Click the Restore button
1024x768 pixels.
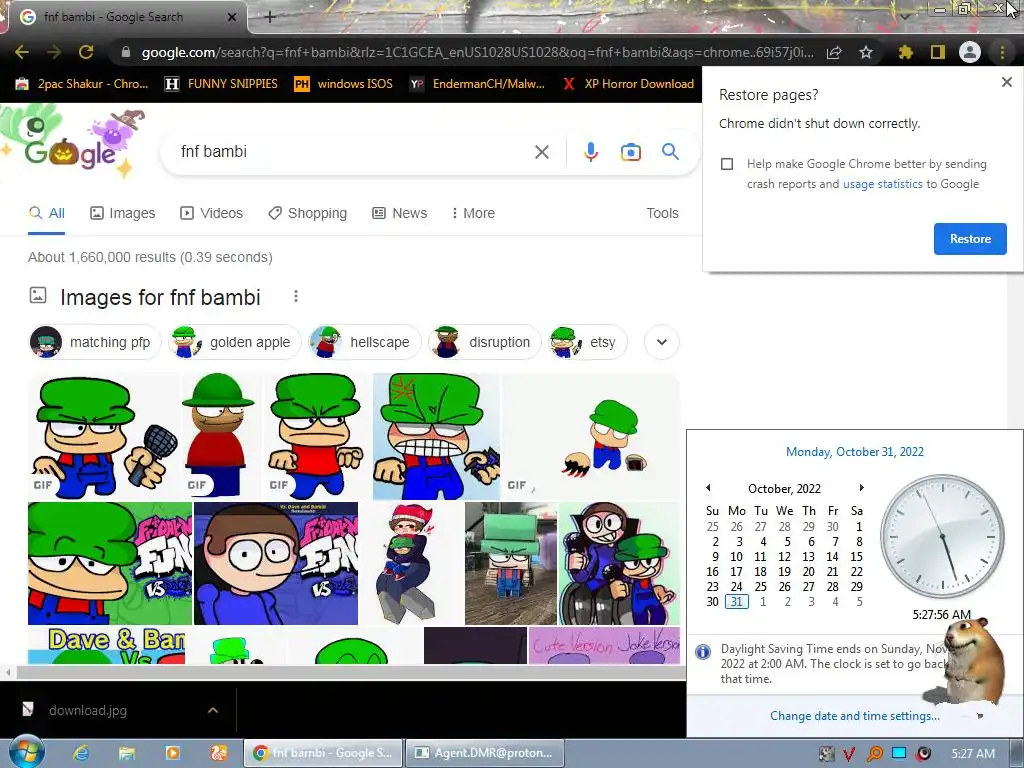(x=970, y=239)
